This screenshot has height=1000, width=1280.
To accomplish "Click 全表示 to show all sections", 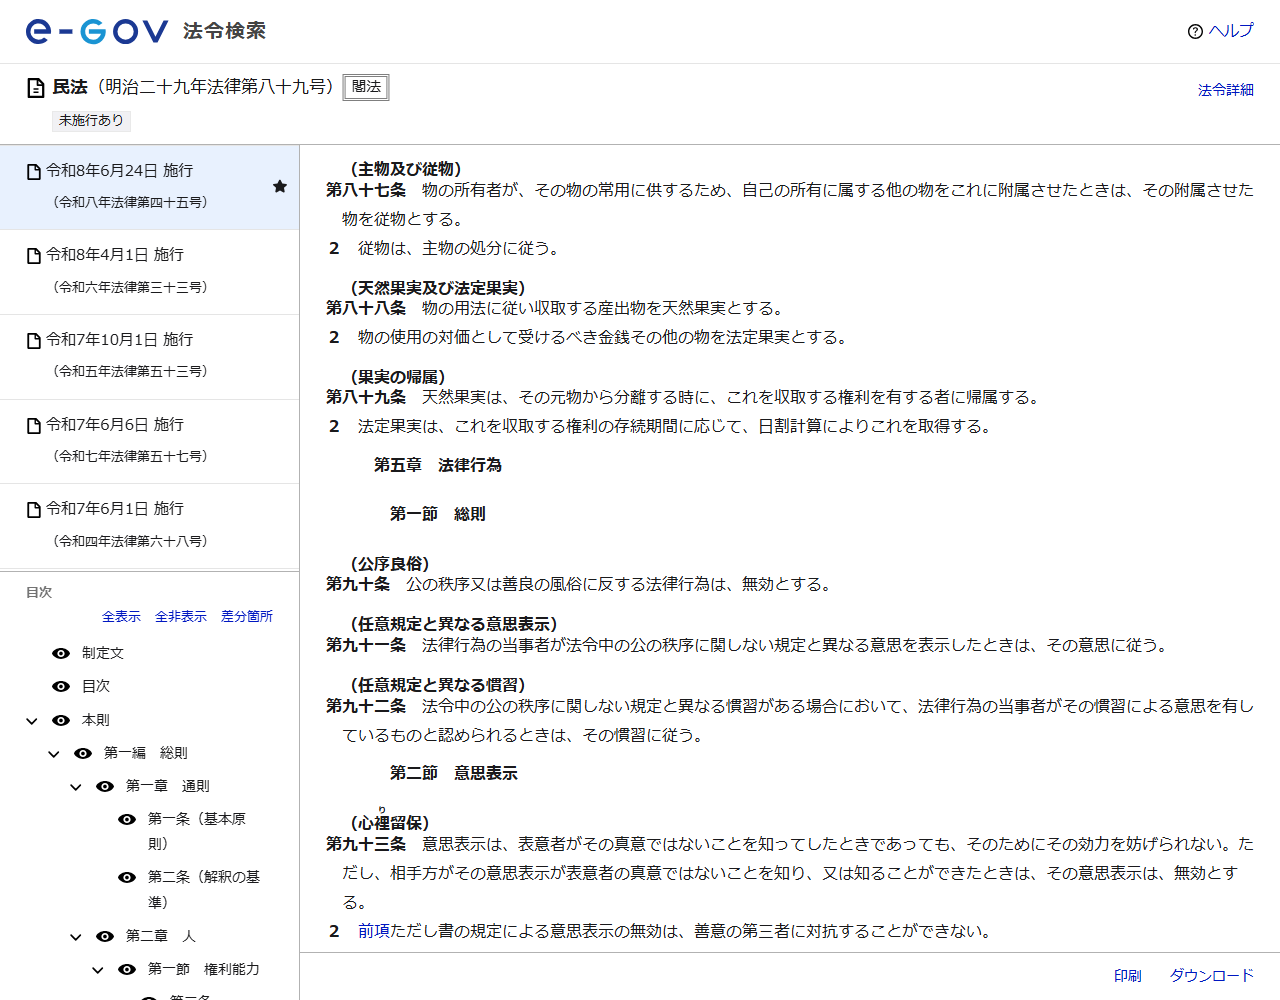I will [x=121, y=617].
